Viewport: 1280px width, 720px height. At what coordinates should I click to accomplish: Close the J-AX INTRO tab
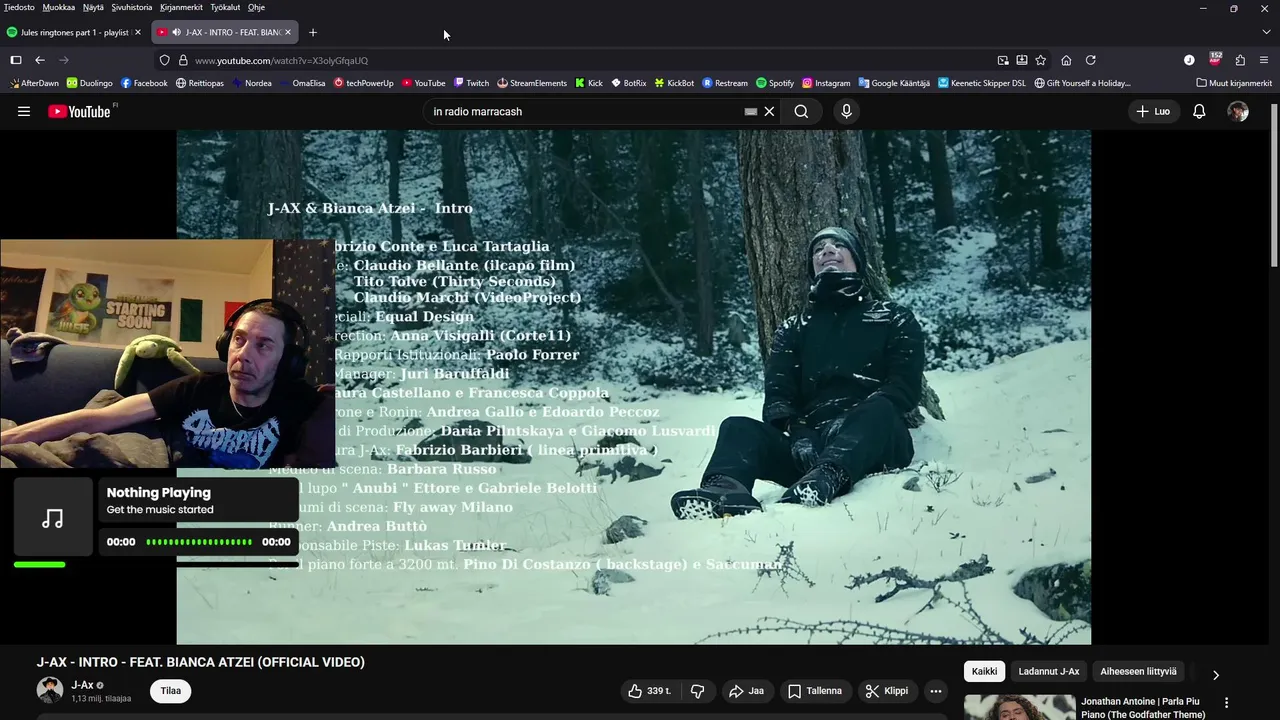(288, 32)
